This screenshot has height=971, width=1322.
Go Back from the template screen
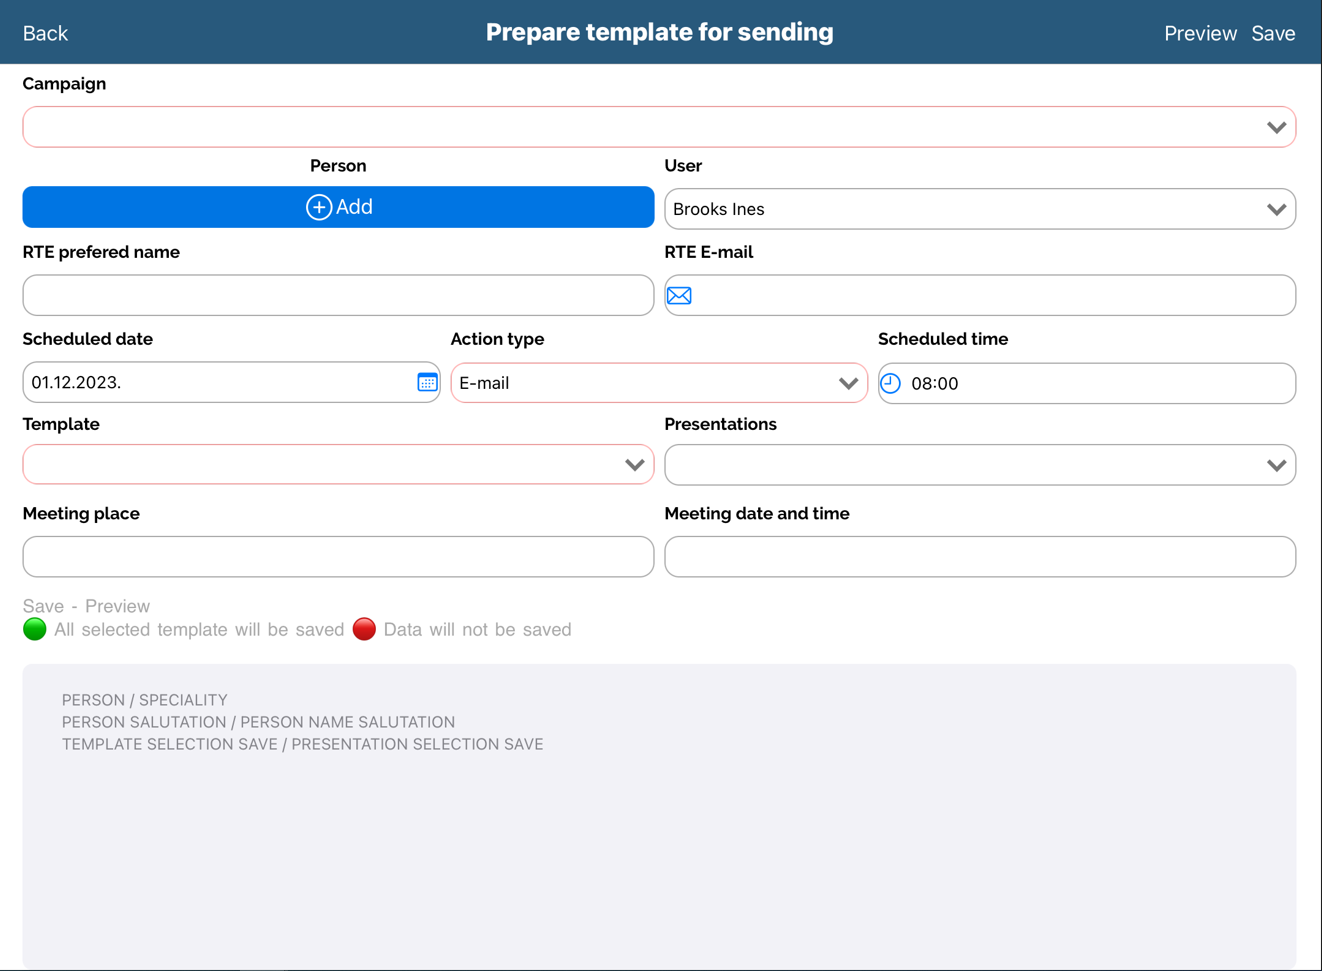click(45, 33)
